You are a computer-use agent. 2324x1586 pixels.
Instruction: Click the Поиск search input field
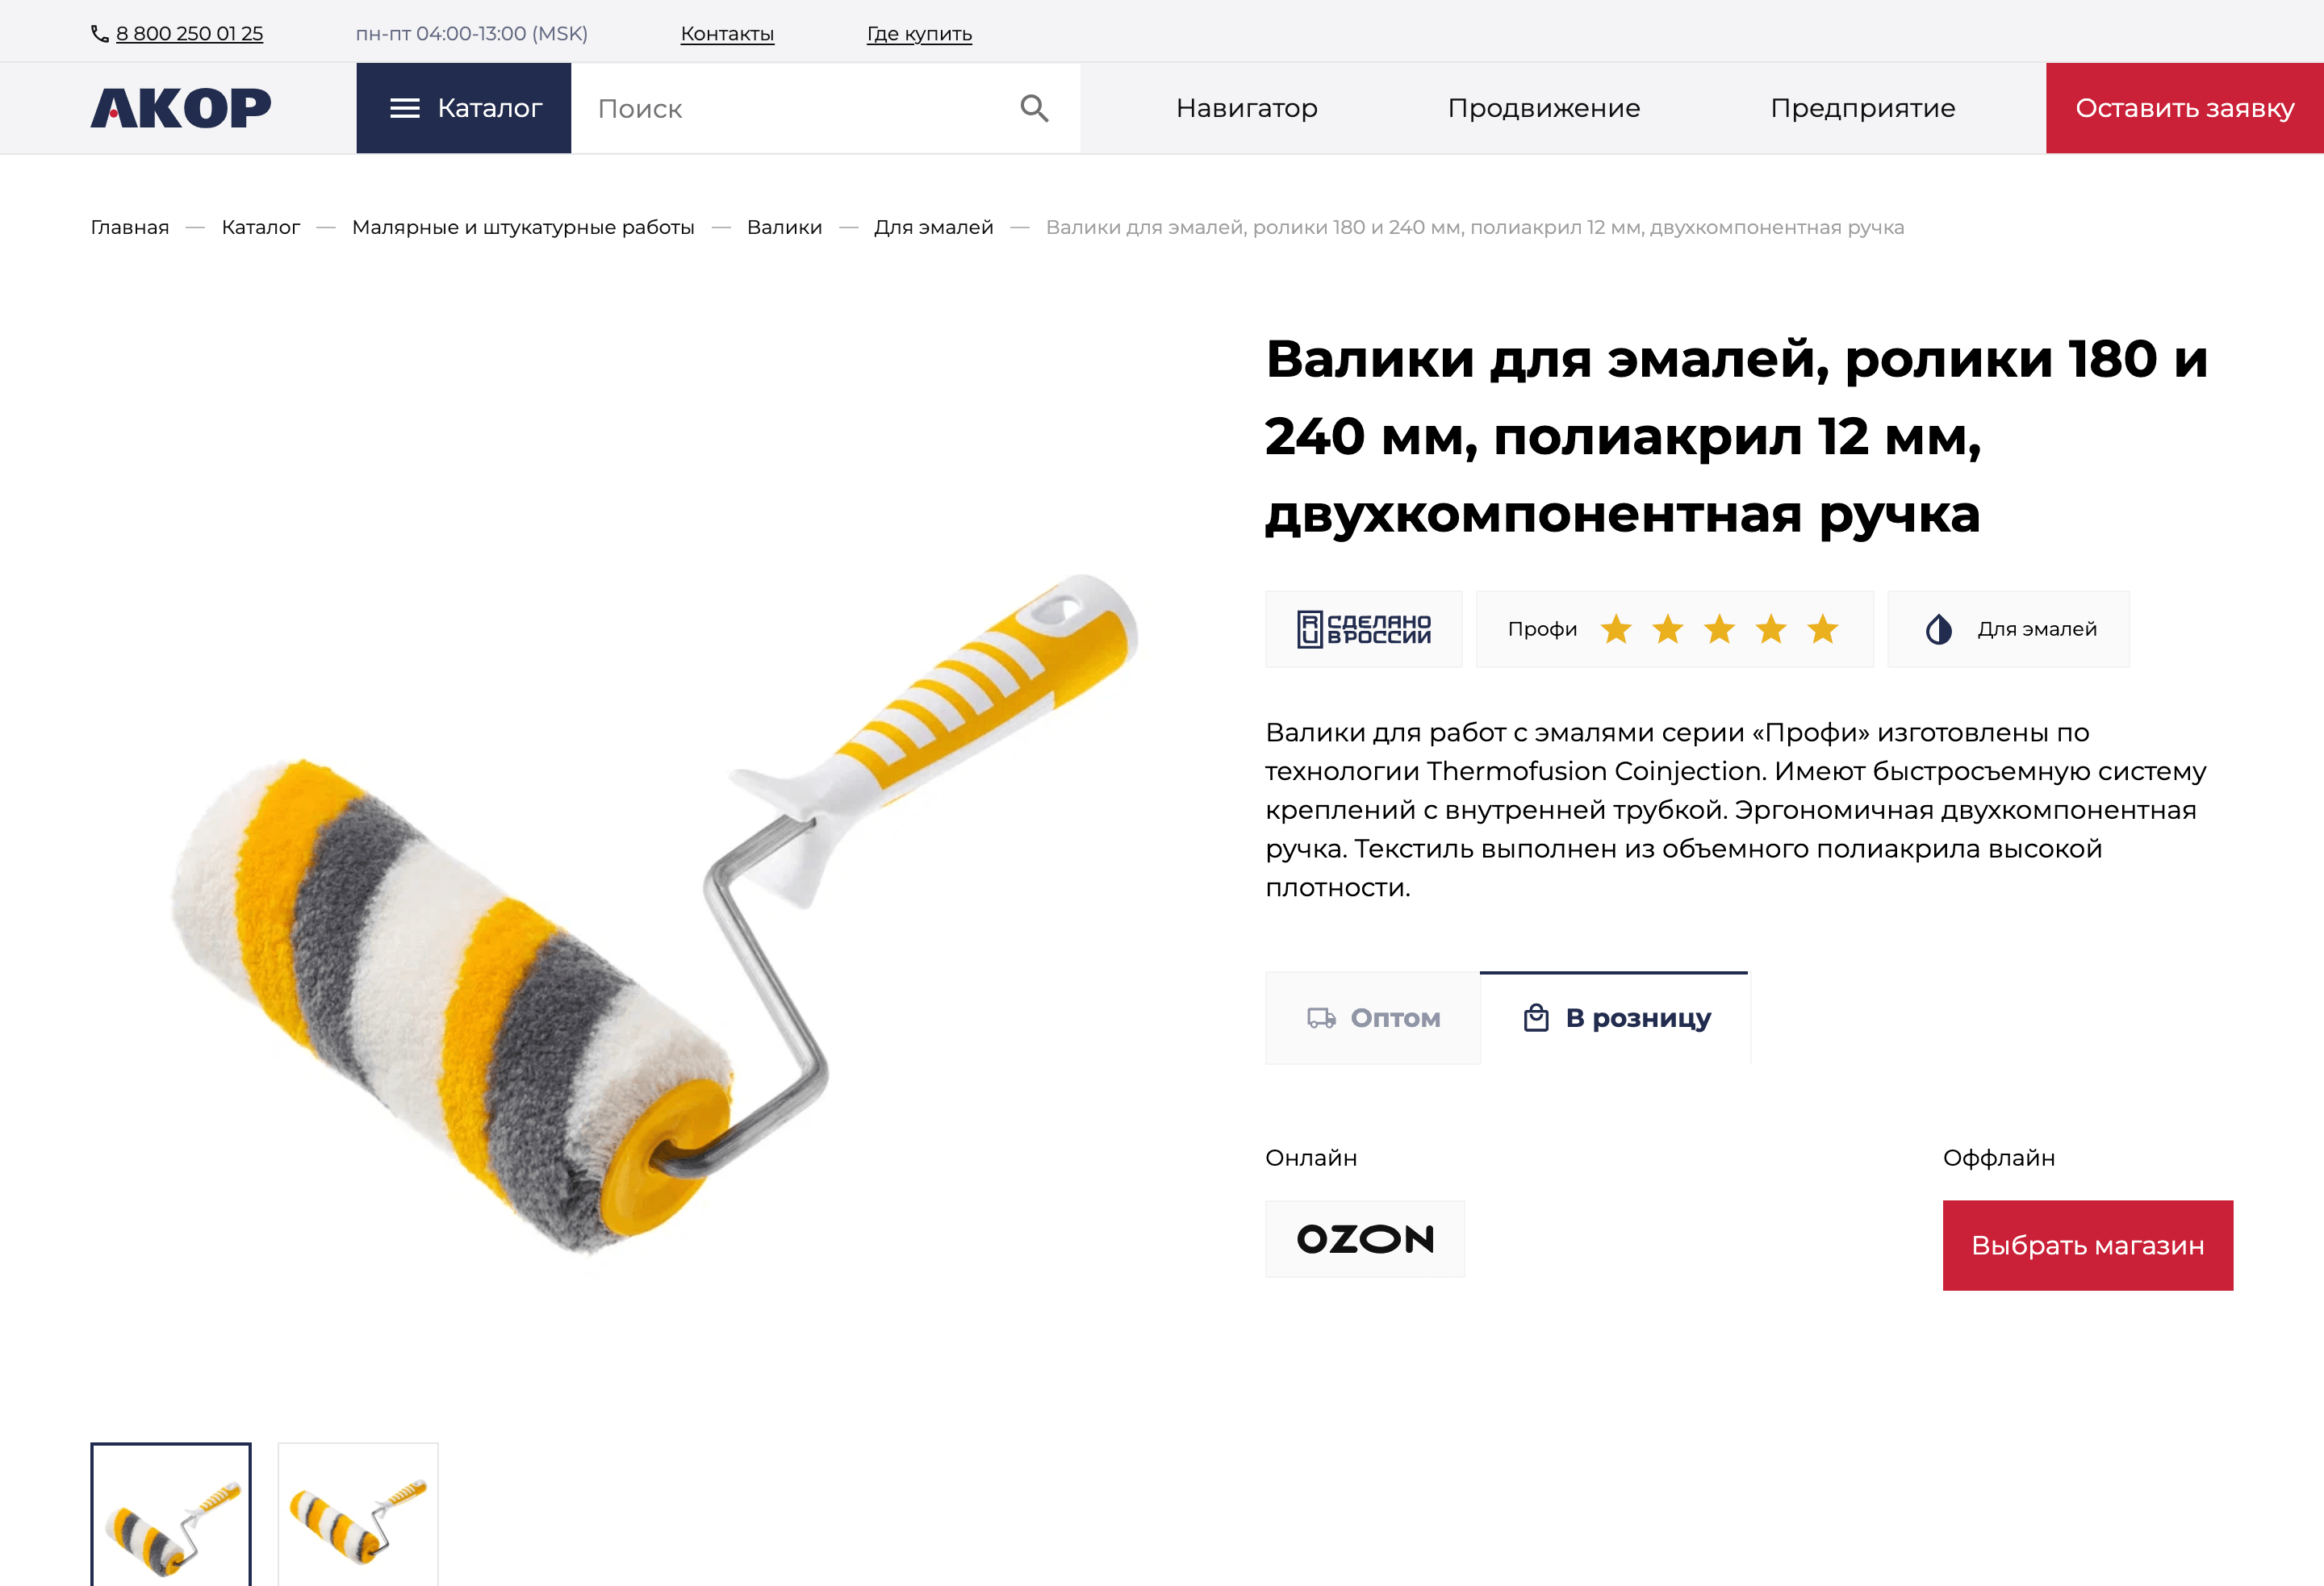pos(795,108)
